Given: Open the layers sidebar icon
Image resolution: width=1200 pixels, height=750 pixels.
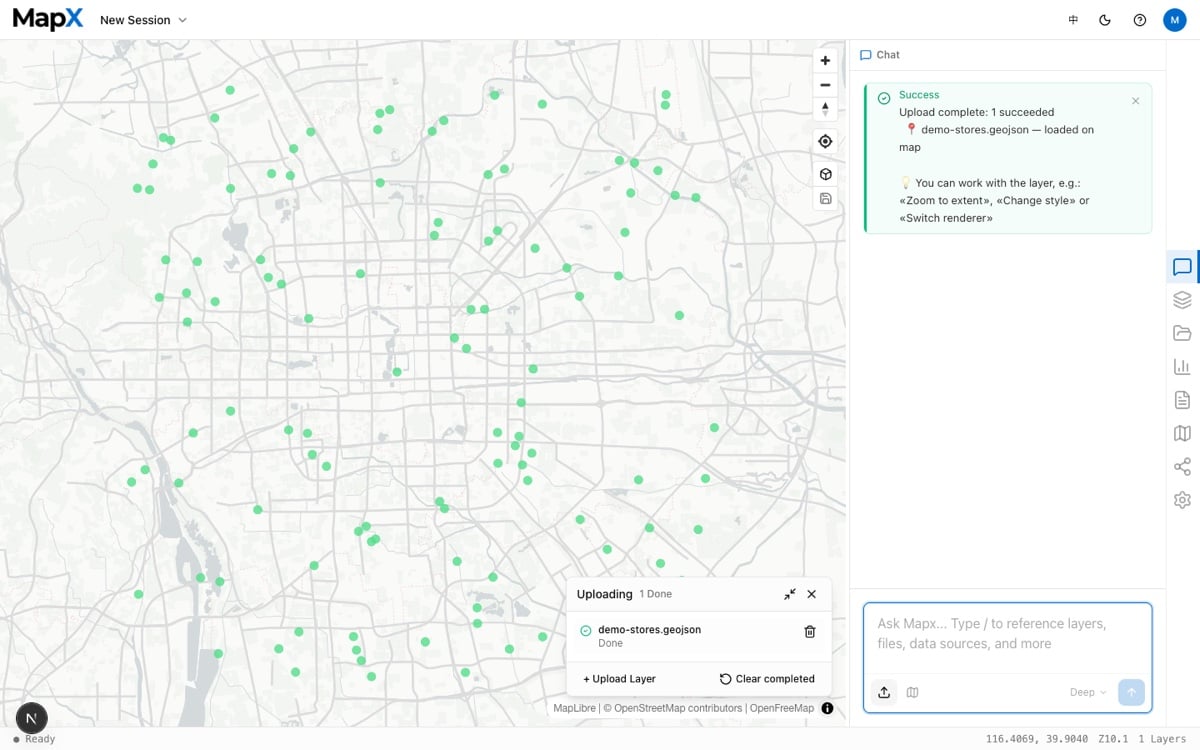Looking at the screenshot, I should pos(1182,300).
